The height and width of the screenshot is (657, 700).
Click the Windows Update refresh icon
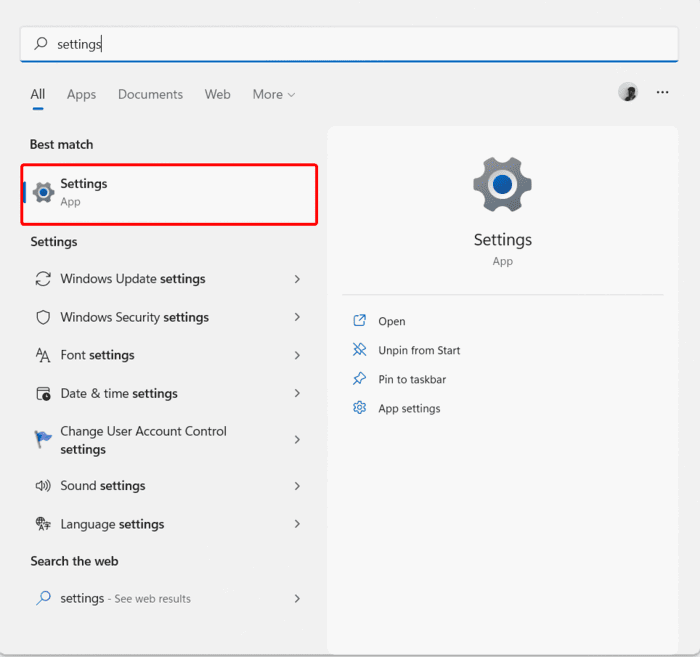(43, 279)
